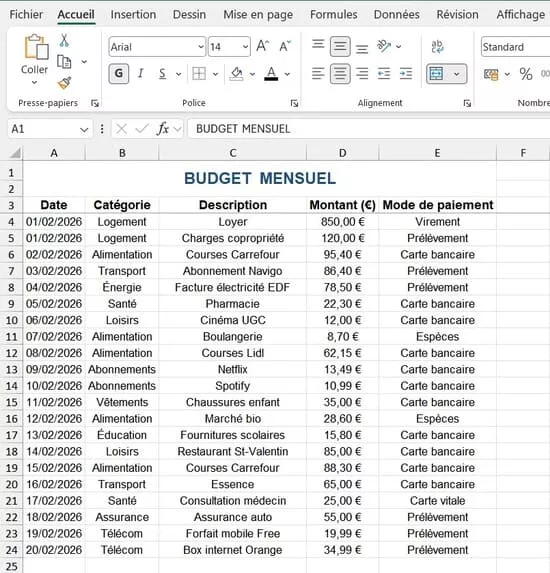Select column C header

point(232,153)
